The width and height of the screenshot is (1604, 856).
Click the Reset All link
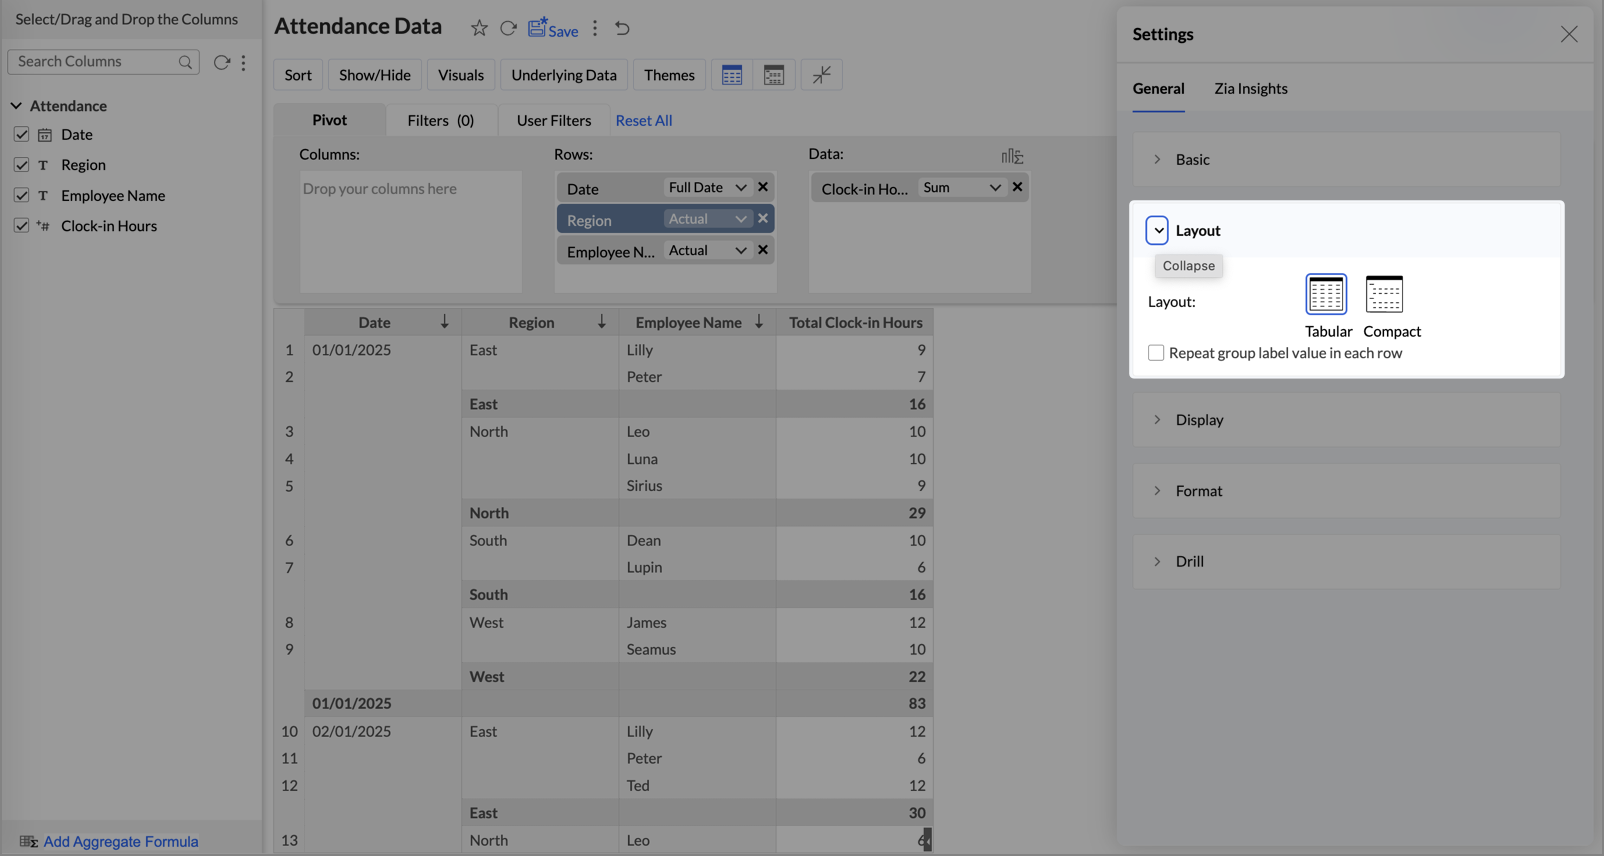pyautogui.click(x=644, y=120)
